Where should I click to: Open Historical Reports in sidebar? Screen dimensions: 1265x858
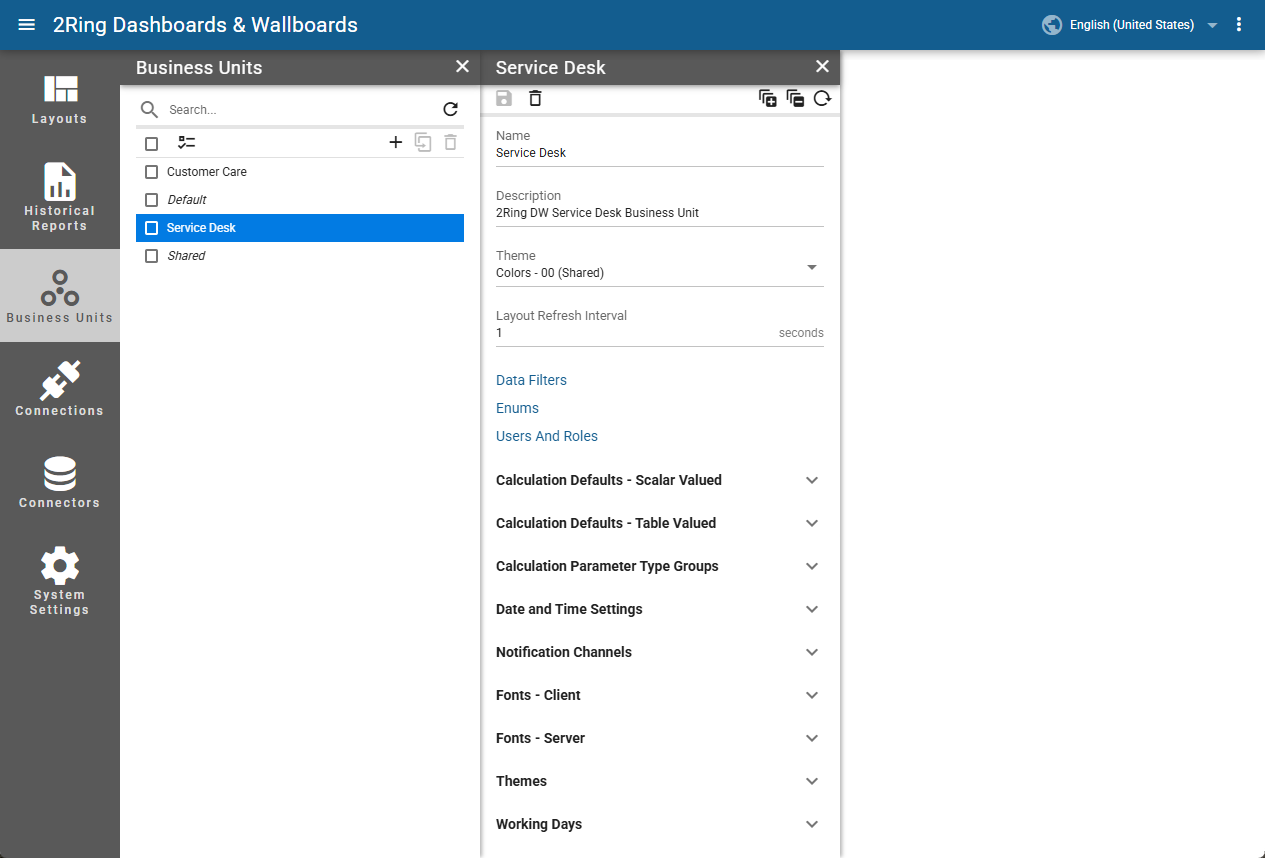(x=60, y=197)
